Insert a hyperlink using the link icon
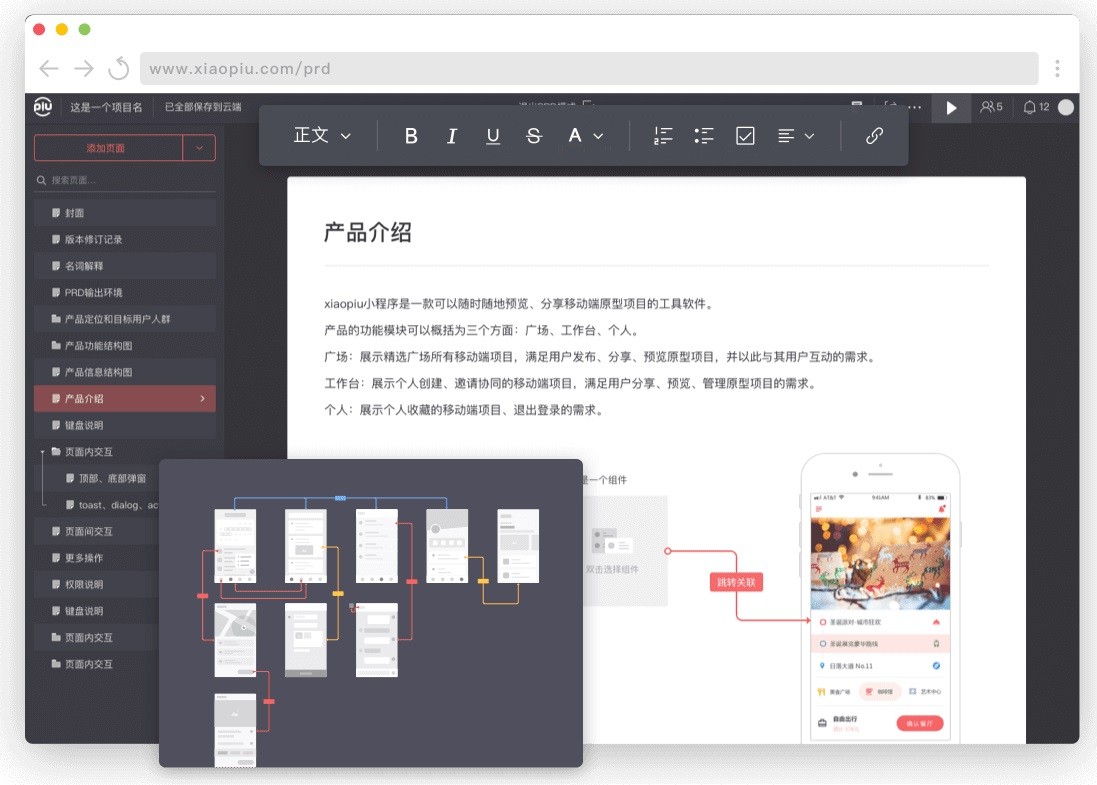1097x785 pixels. pyautogui.click(x=874, y=136)
